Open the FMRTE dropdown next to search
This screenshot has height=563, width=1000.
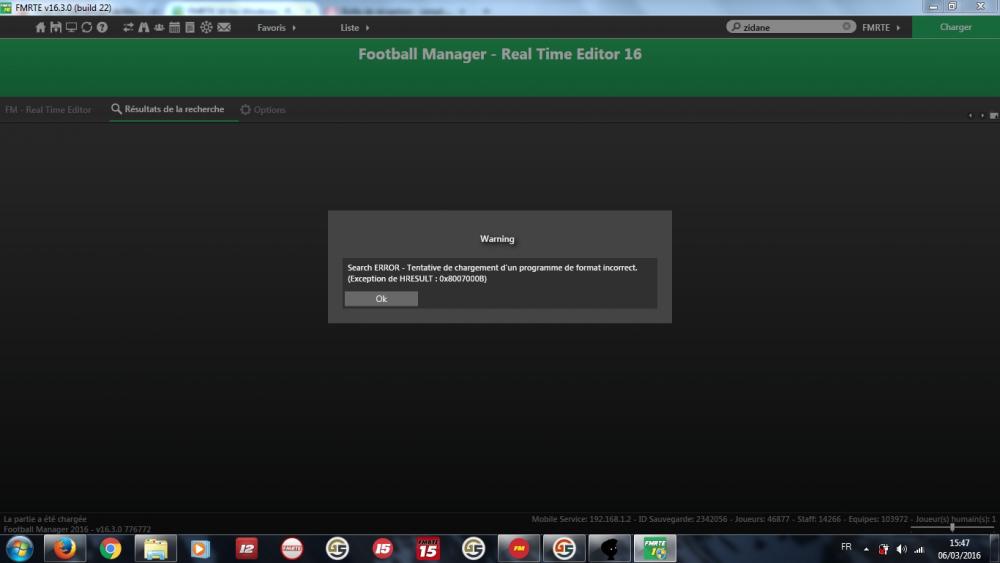pos(881,27)
